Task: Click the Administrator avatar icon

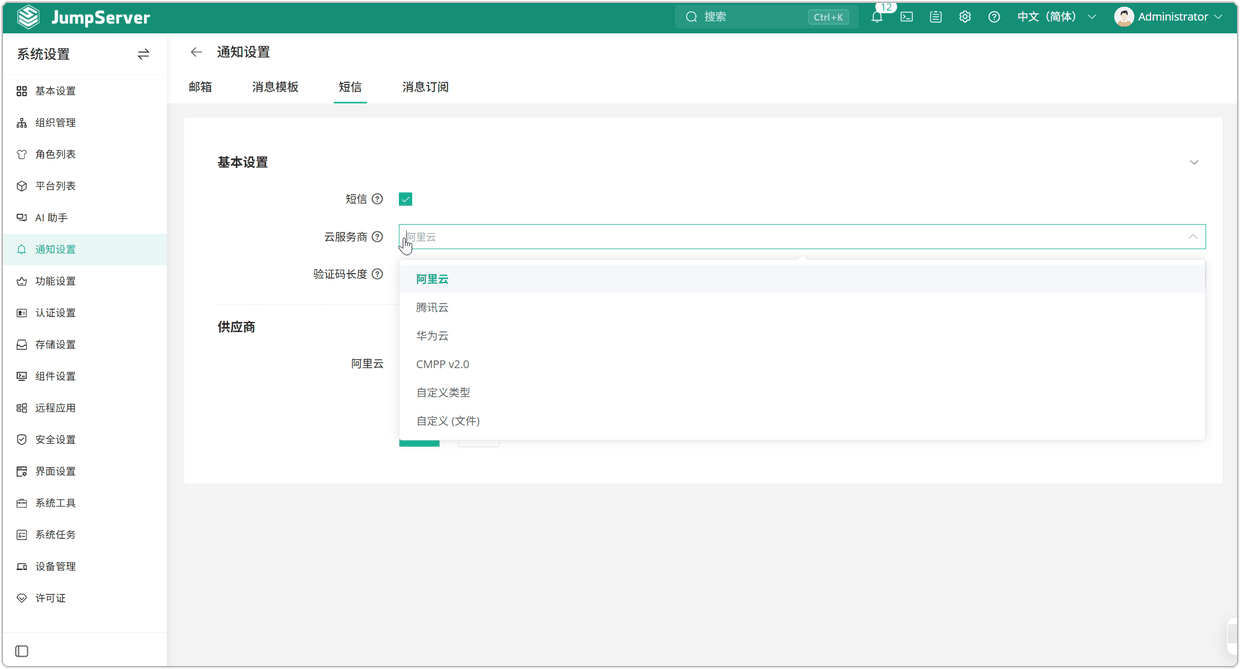Action: pyautogui.click(x=1124, y=17)
